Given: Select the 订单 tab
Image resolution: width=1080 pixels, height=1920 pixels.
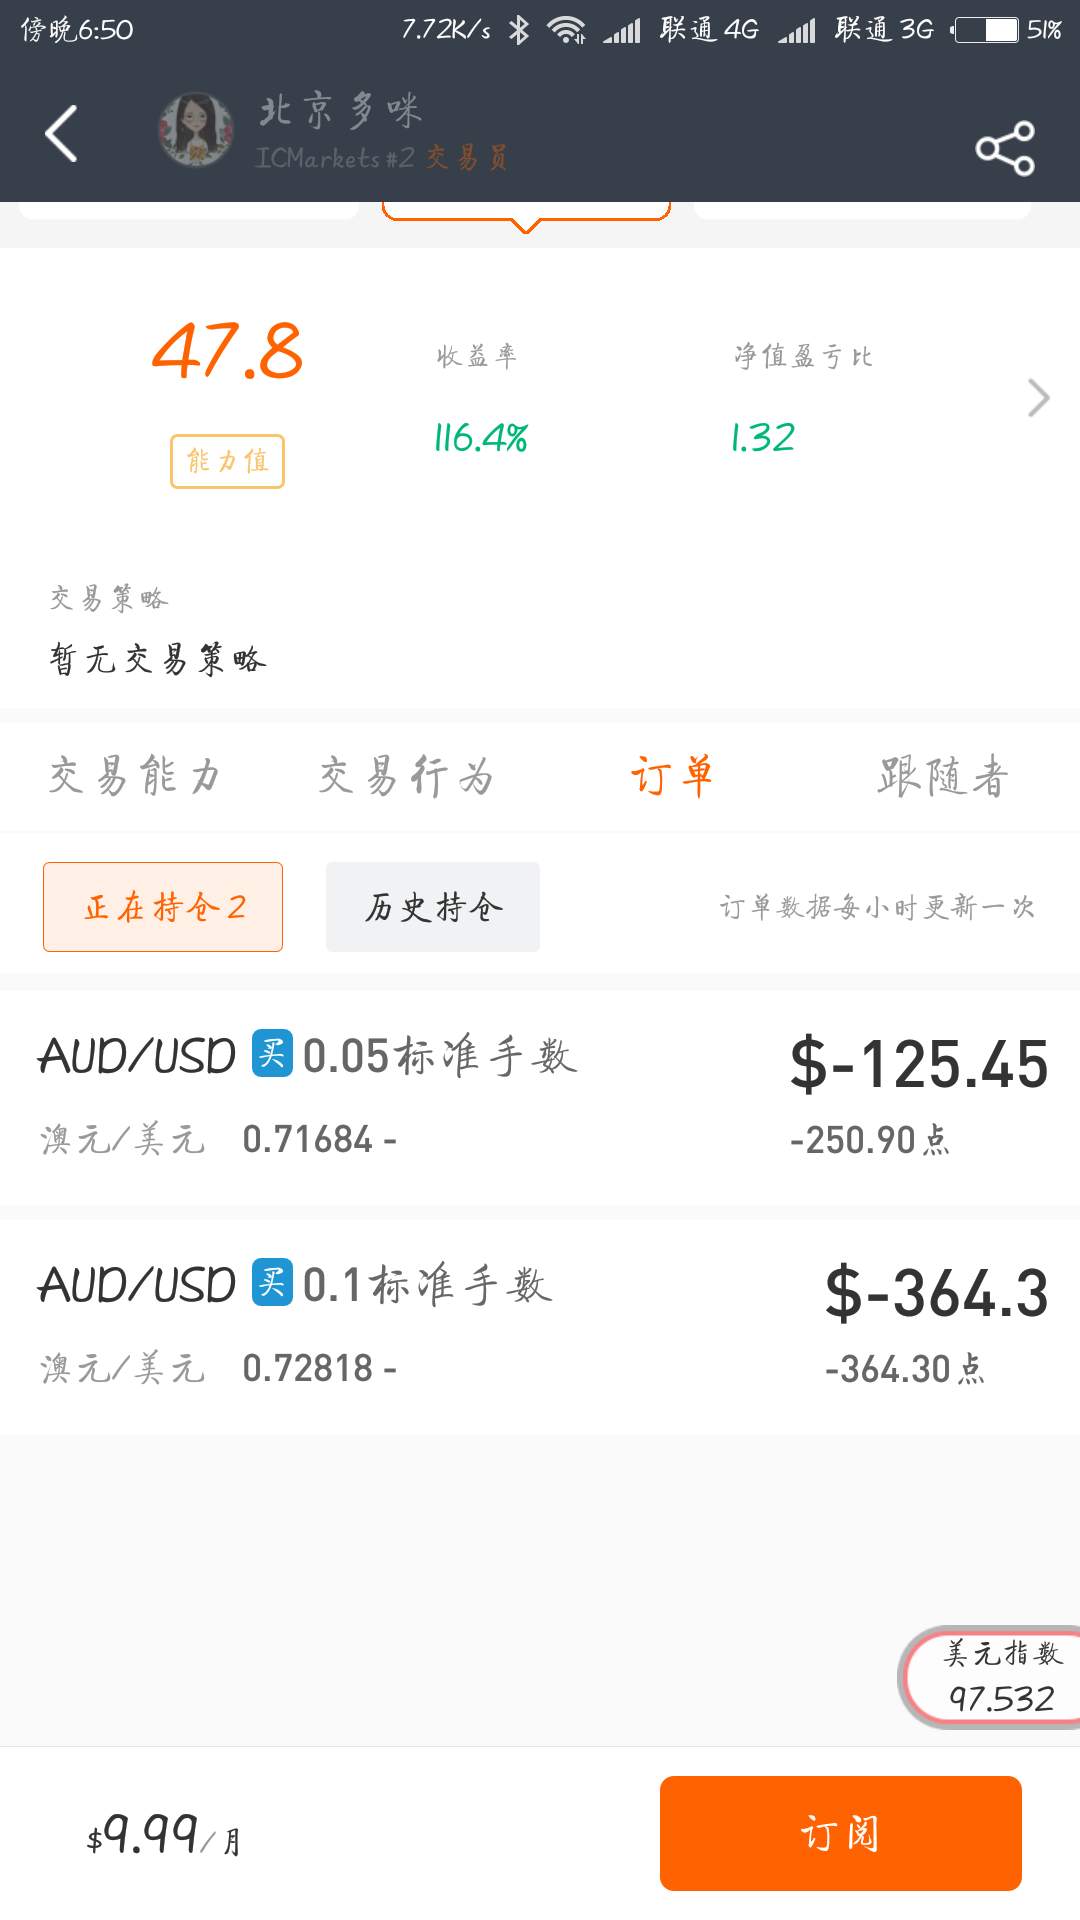Looking at the screenshot, I should (672, 776).
